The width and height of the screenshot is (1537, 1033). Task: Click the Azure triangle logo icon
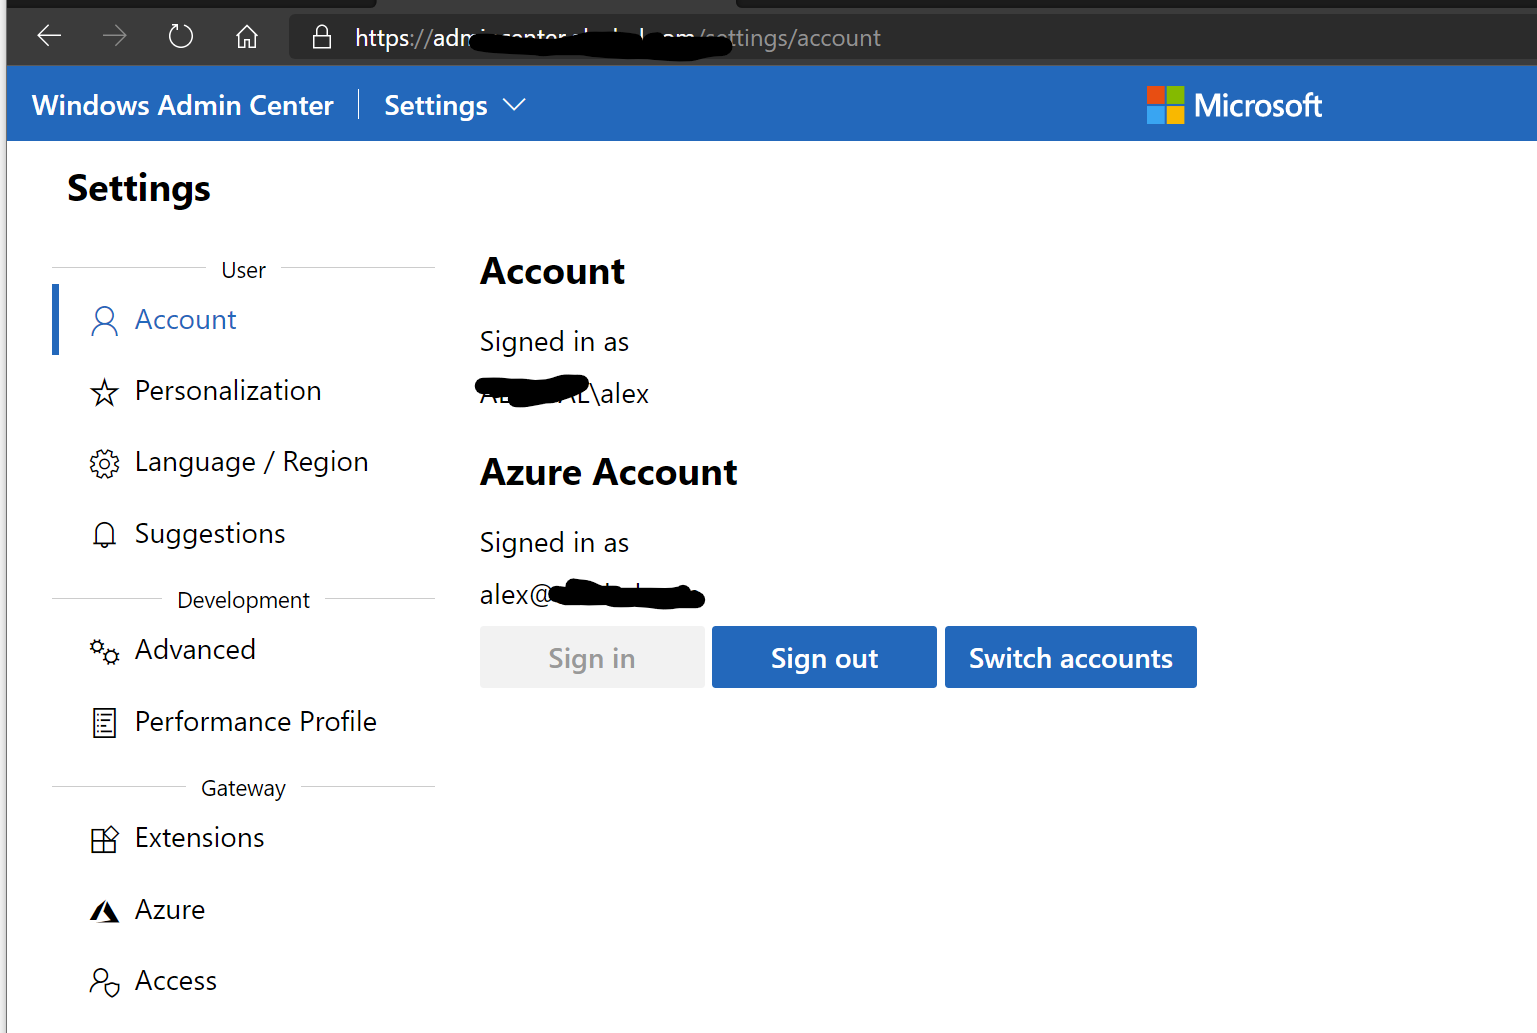coord(104,911)
